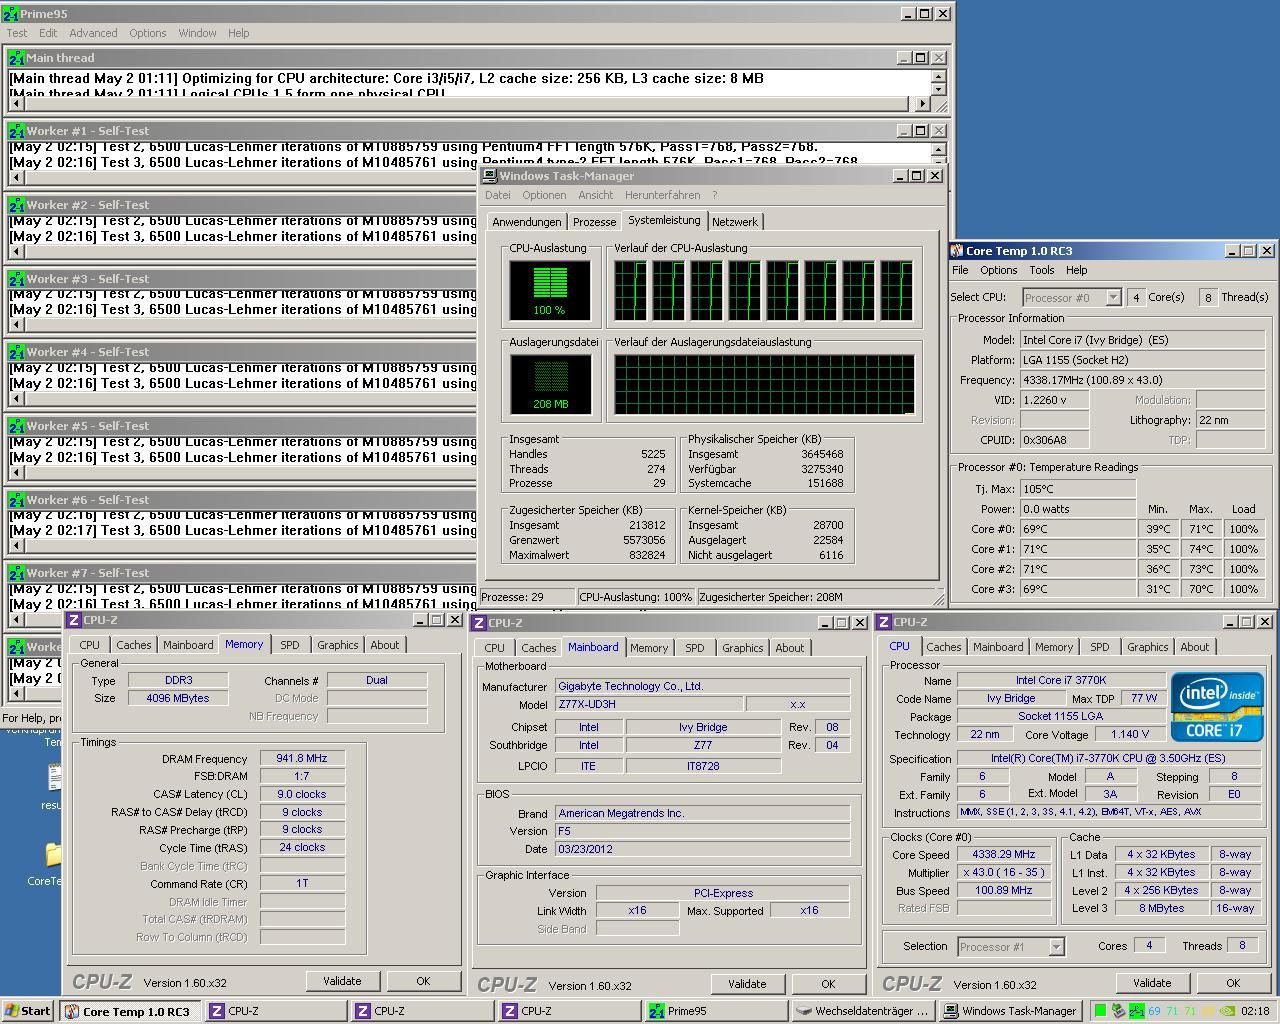
Task: Click the Intel Core i7 3770K name field
Action: point(1061,680)
